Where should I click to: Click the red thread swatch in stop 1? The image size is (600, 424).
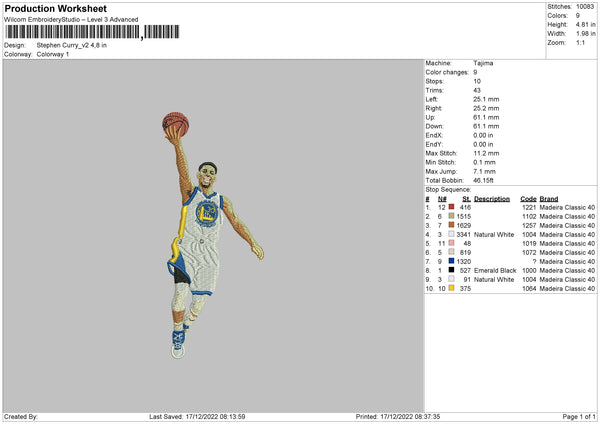click(452, 207)
